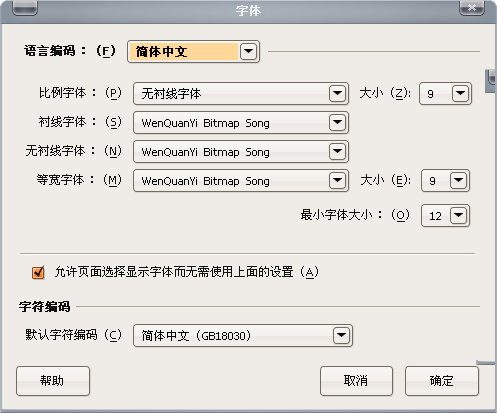Click the 确定 confirm button

click(442, 381)
